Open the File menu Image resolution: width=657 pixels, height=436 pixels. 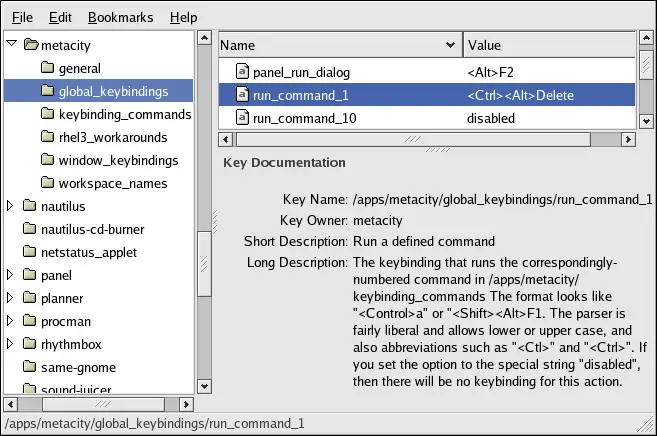click(22, 17)
